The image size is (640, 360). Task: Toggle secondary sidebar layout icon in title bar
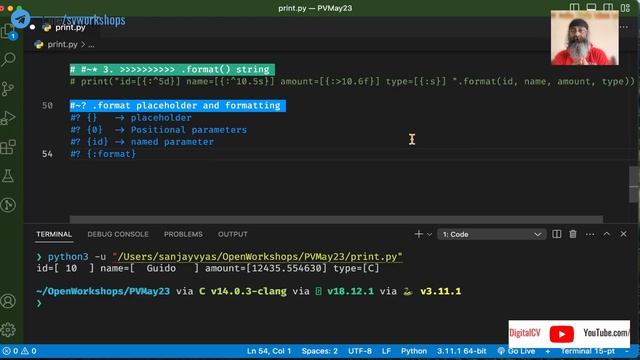(608, 7)
